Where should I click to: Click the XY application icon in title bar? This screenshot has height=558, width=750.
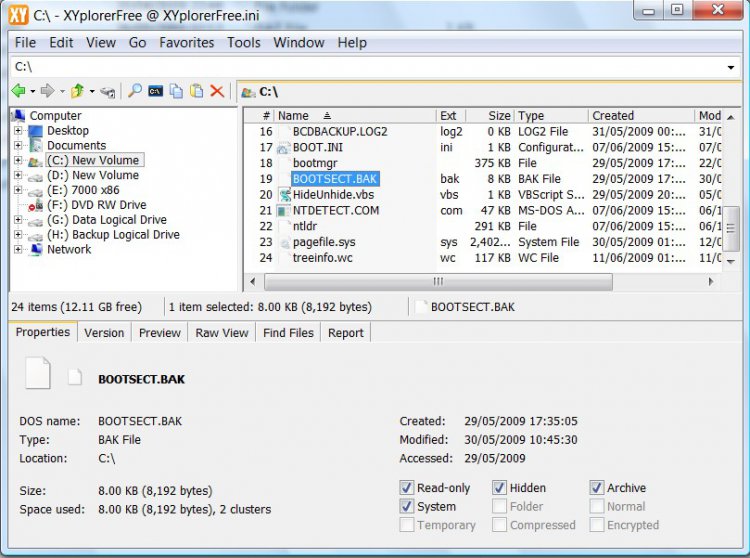pos(19,15)
